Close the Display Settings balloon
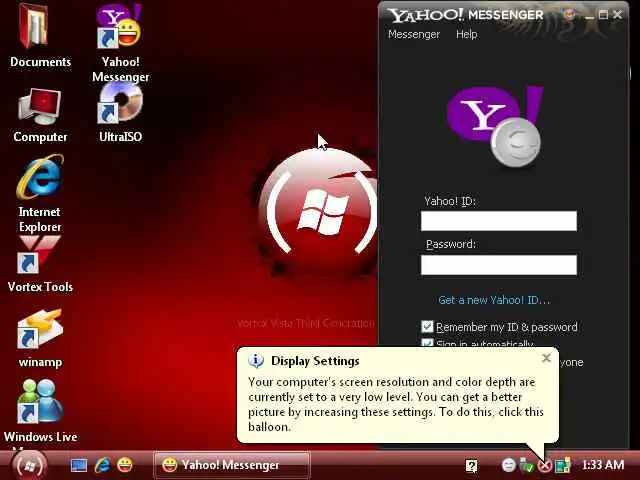Screen dimensions: 640x480 click(x=546, y=358)
